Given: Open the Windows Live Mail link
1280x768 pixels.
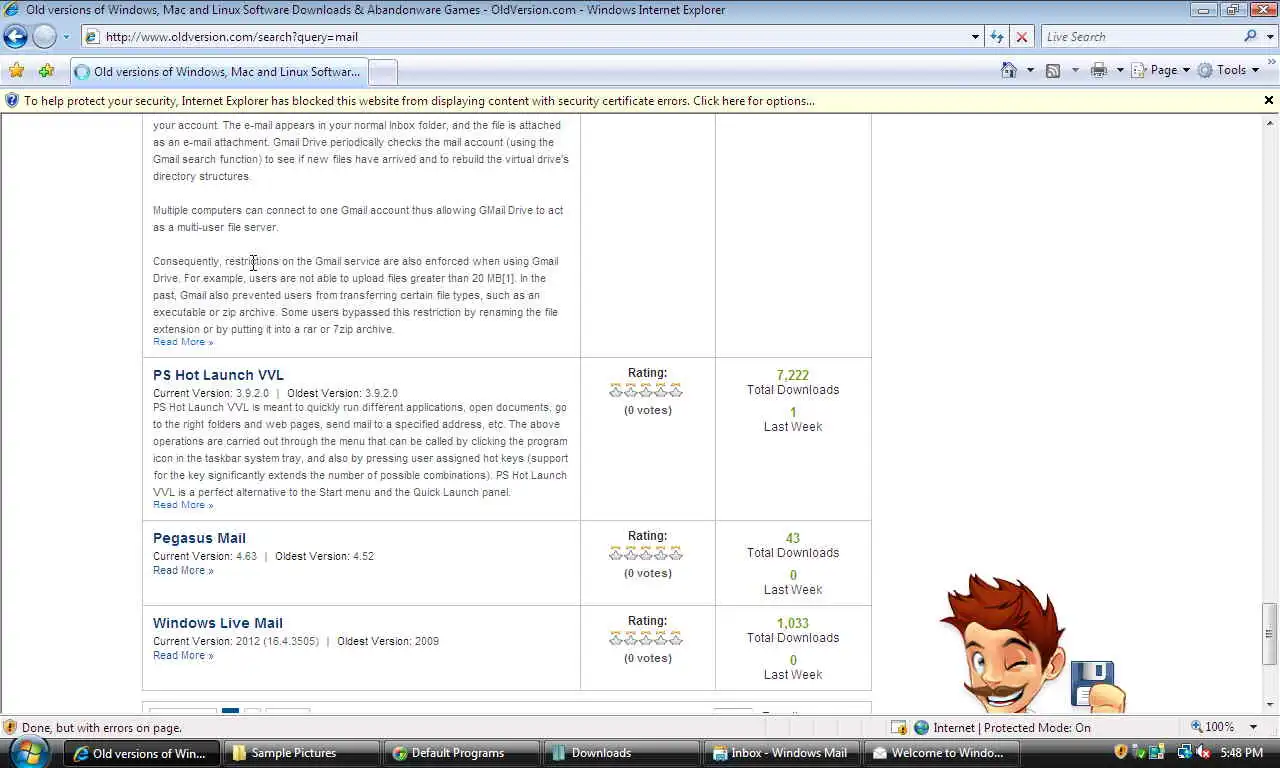Looking at the screenshot, I should pos(218,623).
